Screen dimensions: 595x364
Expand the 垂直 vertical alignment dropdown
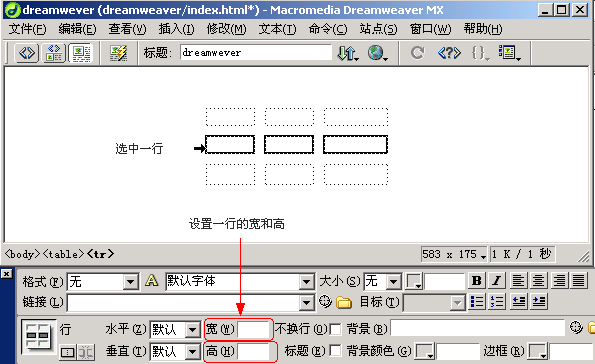click(193, 351)
